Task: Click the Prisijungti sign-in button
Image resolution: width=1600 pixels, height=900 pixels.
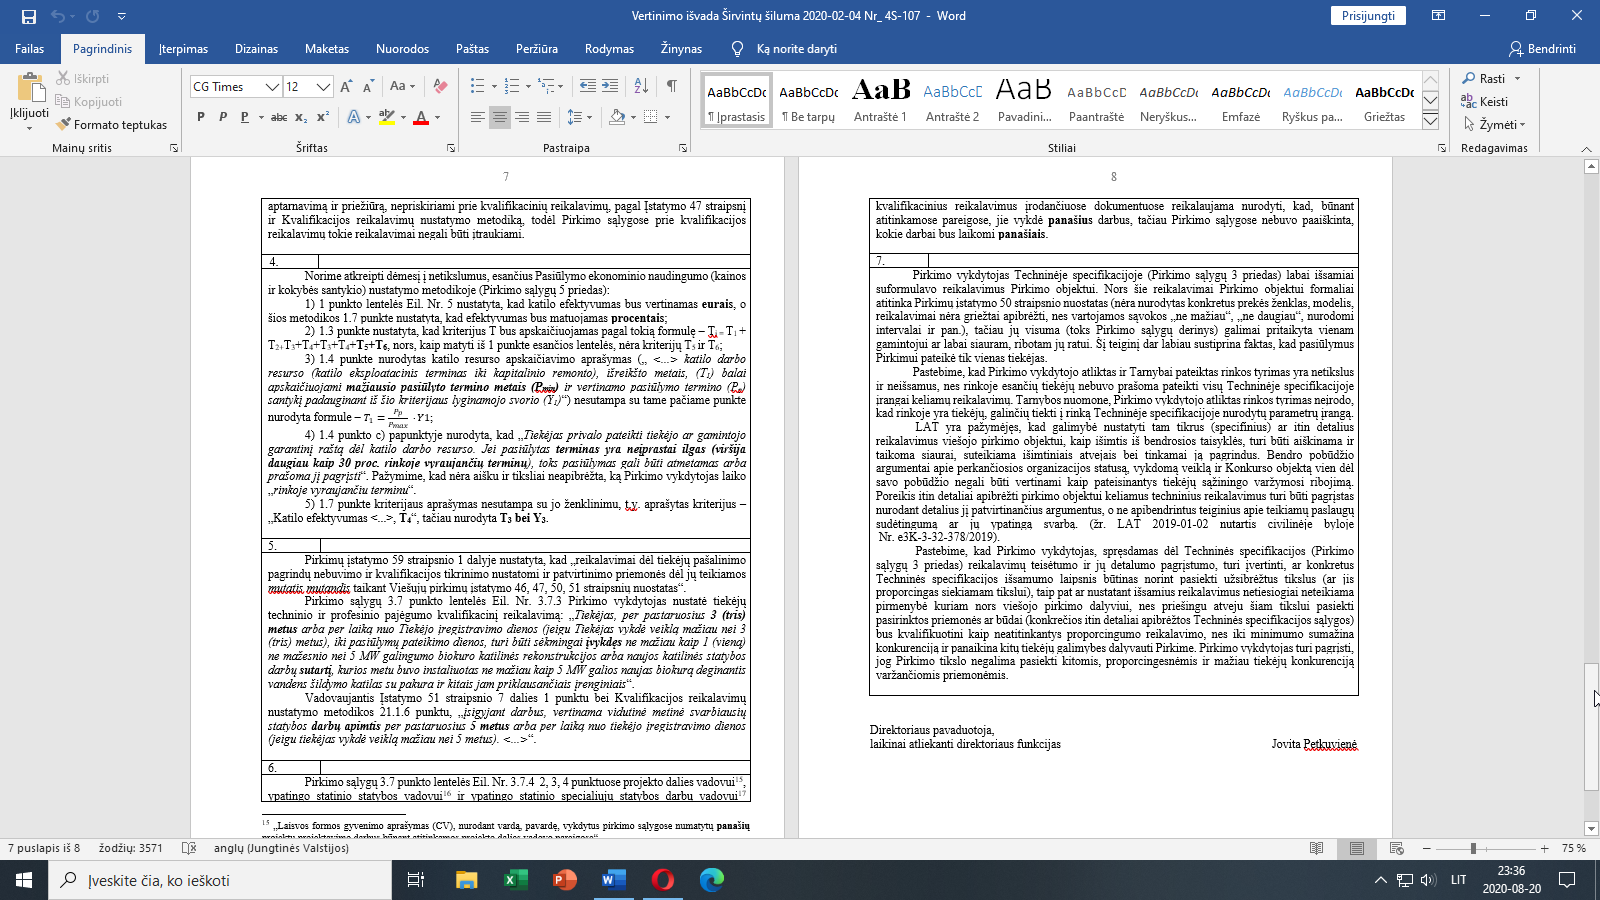Action: coord(1368,16)
